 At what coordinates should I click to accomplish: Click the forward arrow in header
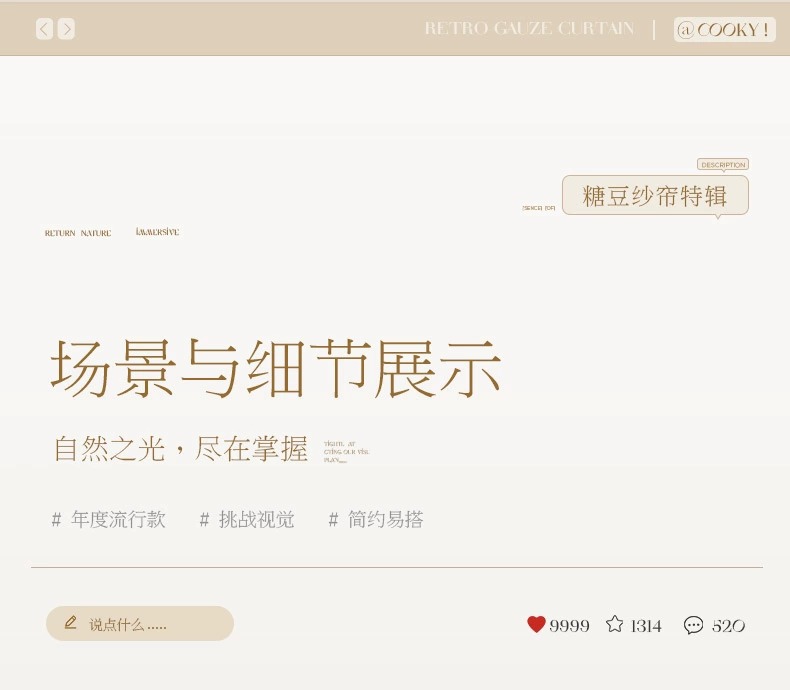[x=67, y=29]
